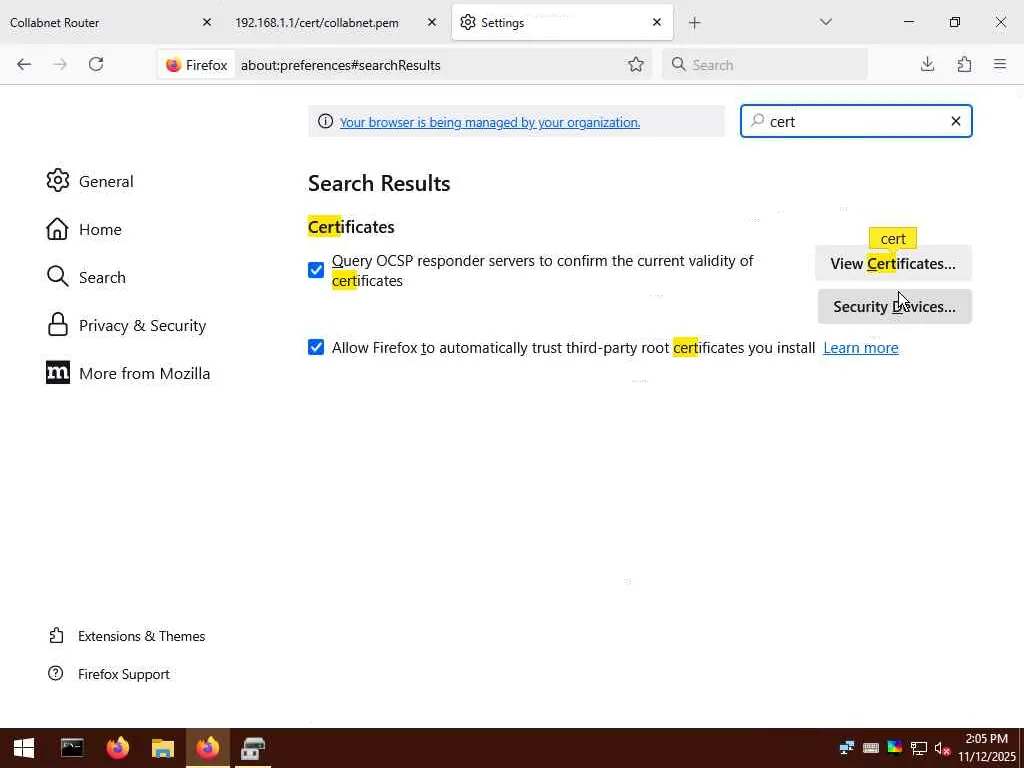Open the Firefox application menu

pos(1000,64)
